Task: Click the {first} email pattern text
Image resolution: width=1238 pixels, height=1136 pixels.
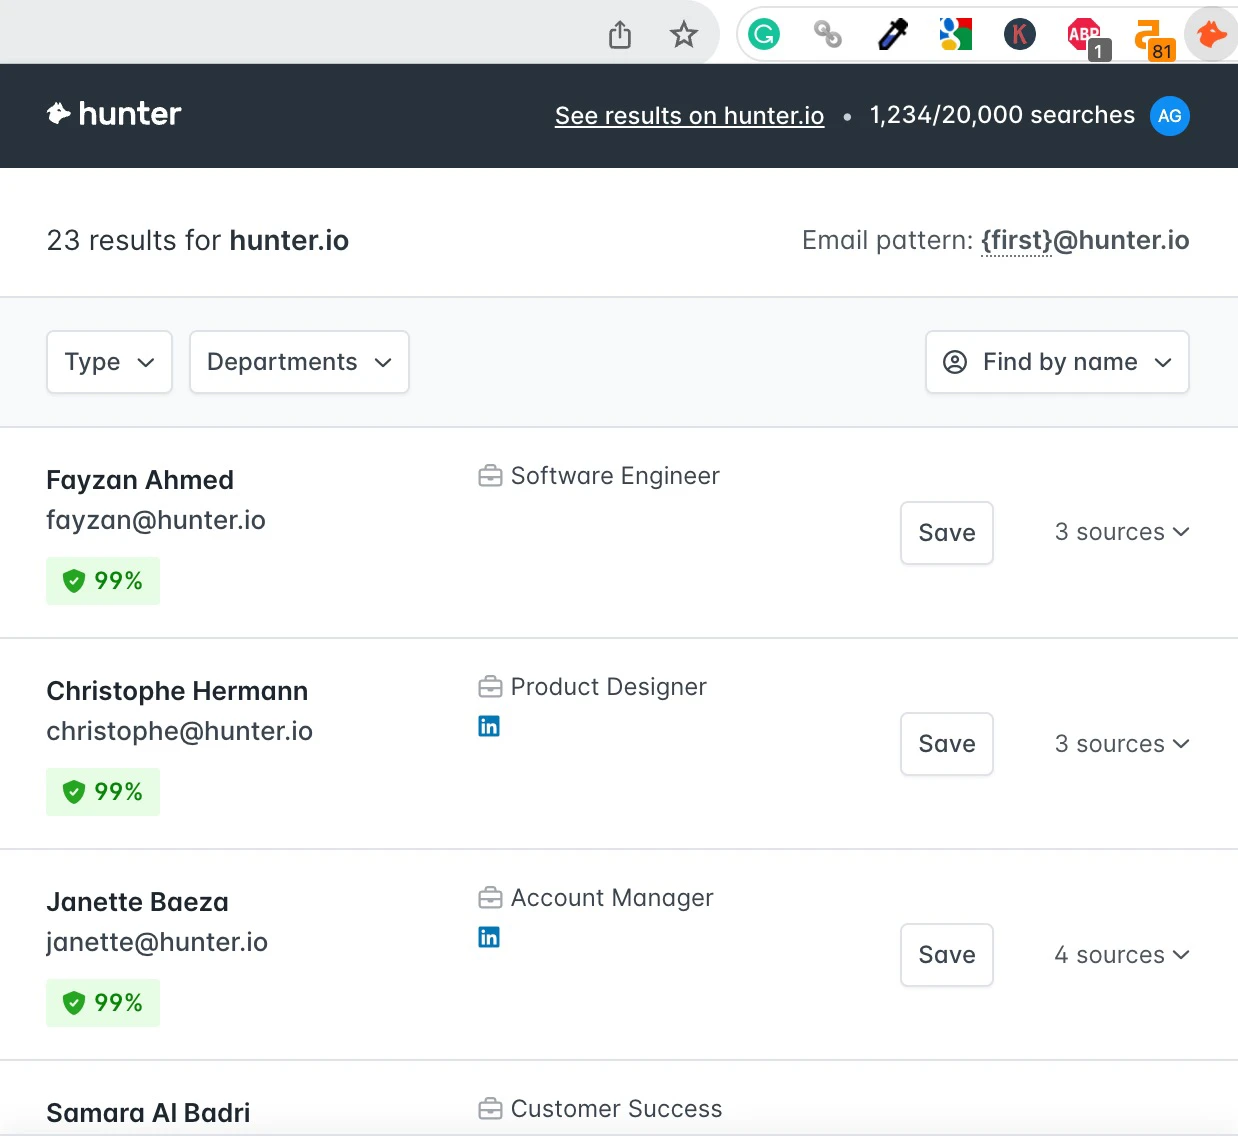Action: (x=1016, y=241)
